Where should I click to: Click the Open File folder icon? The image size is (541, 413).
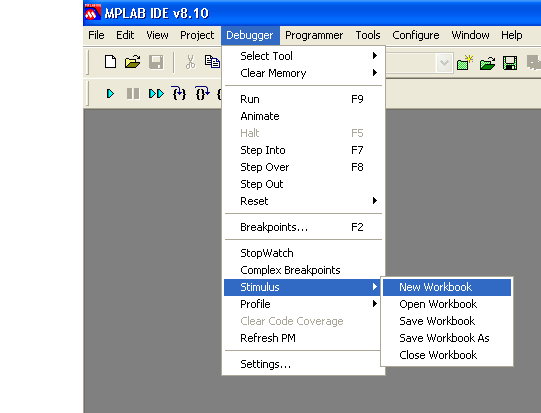[x=133, y=62]
